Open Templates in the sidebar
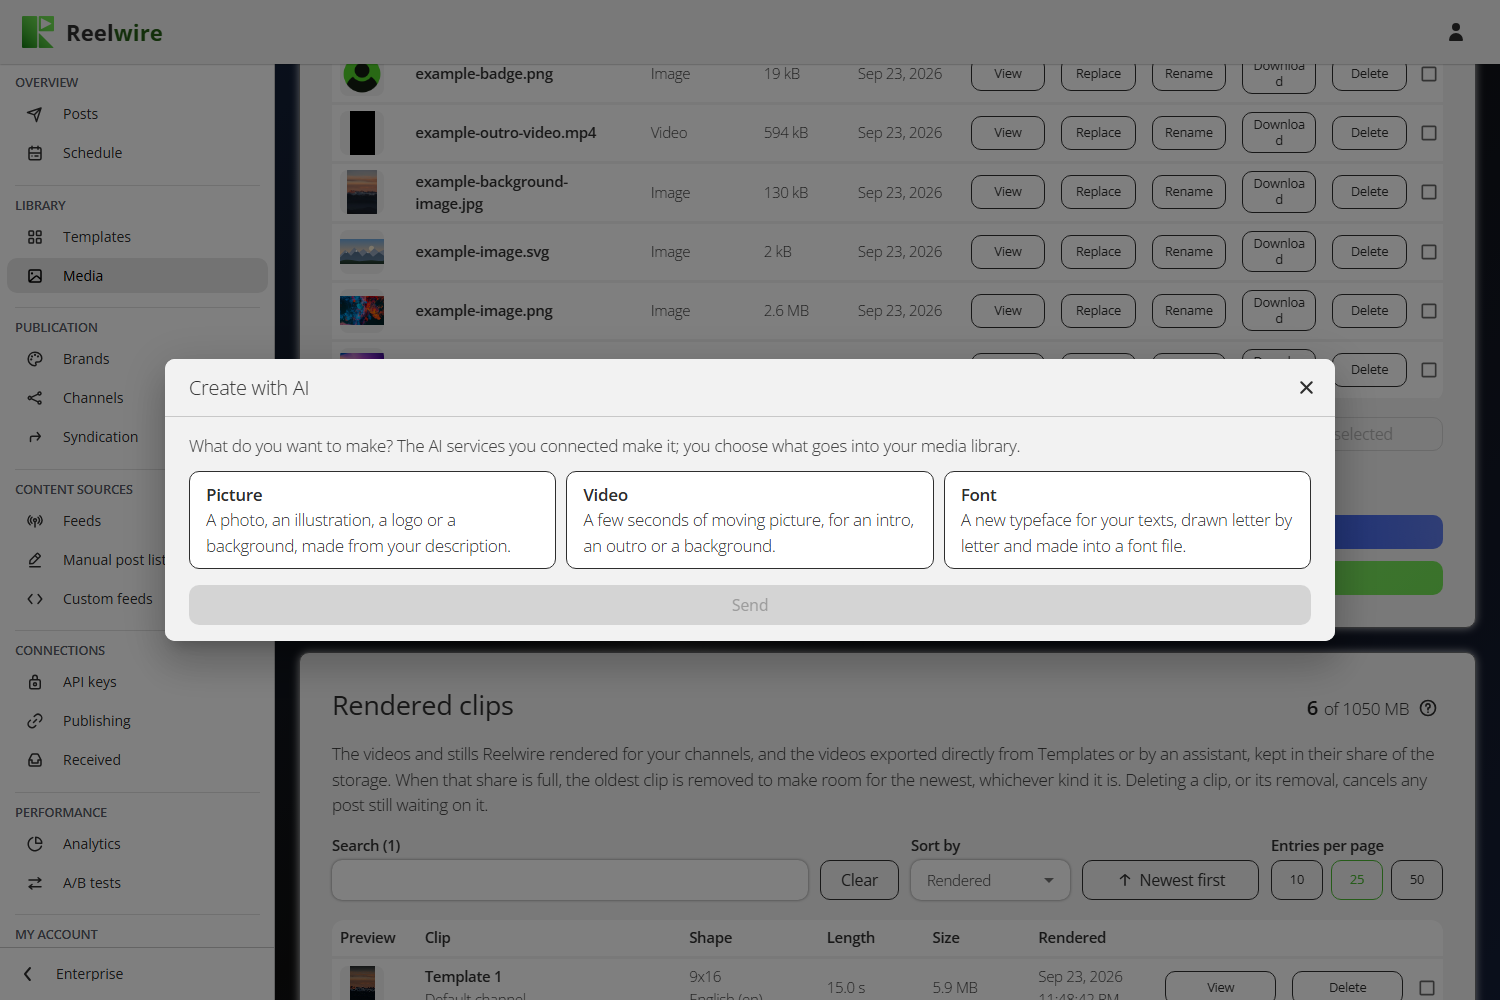Image resolution: width=1500 pixels, height=1000 pixels. 137,237
